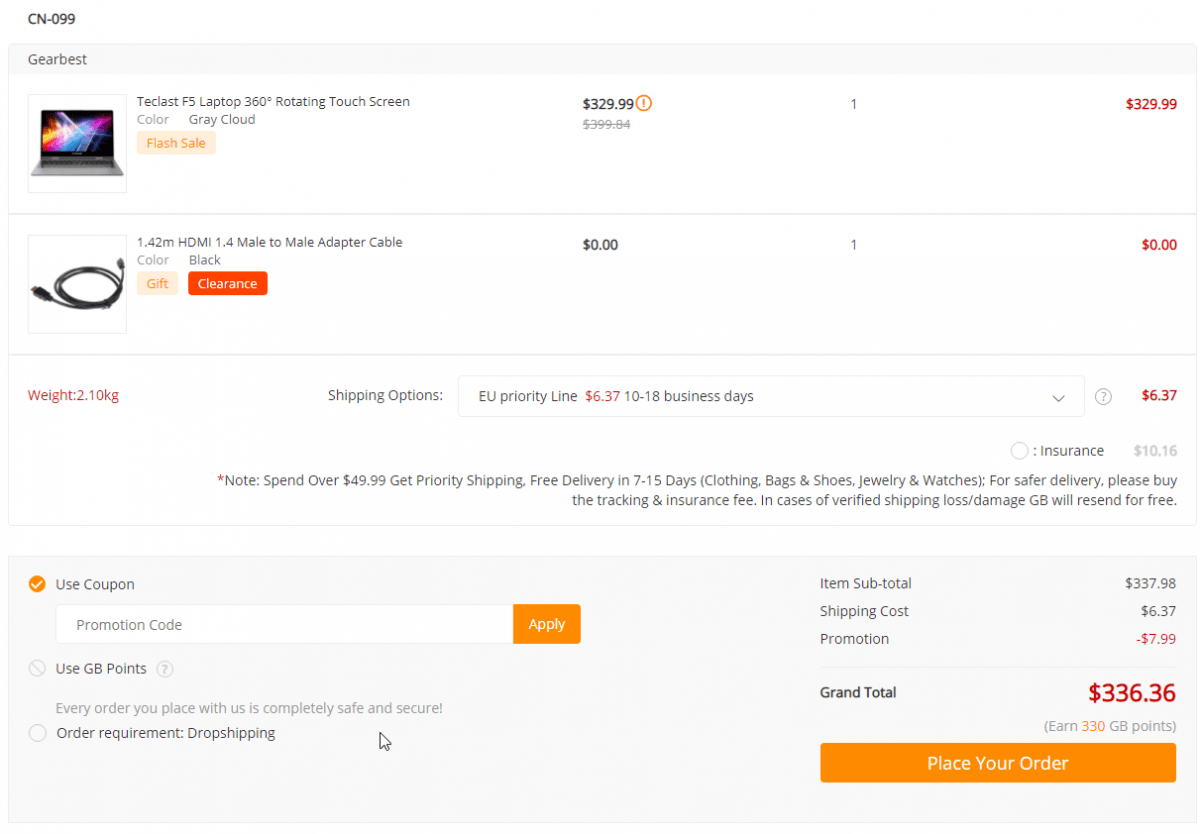
Task: Click the Black color value of cable
Action: [205, 260]
